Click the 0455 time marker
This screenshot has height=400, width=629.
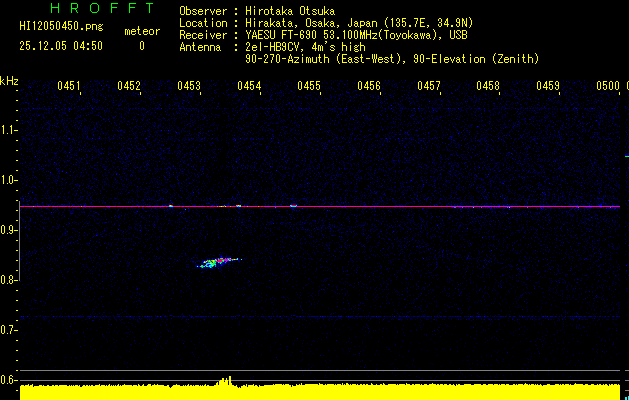coord(309,87)
